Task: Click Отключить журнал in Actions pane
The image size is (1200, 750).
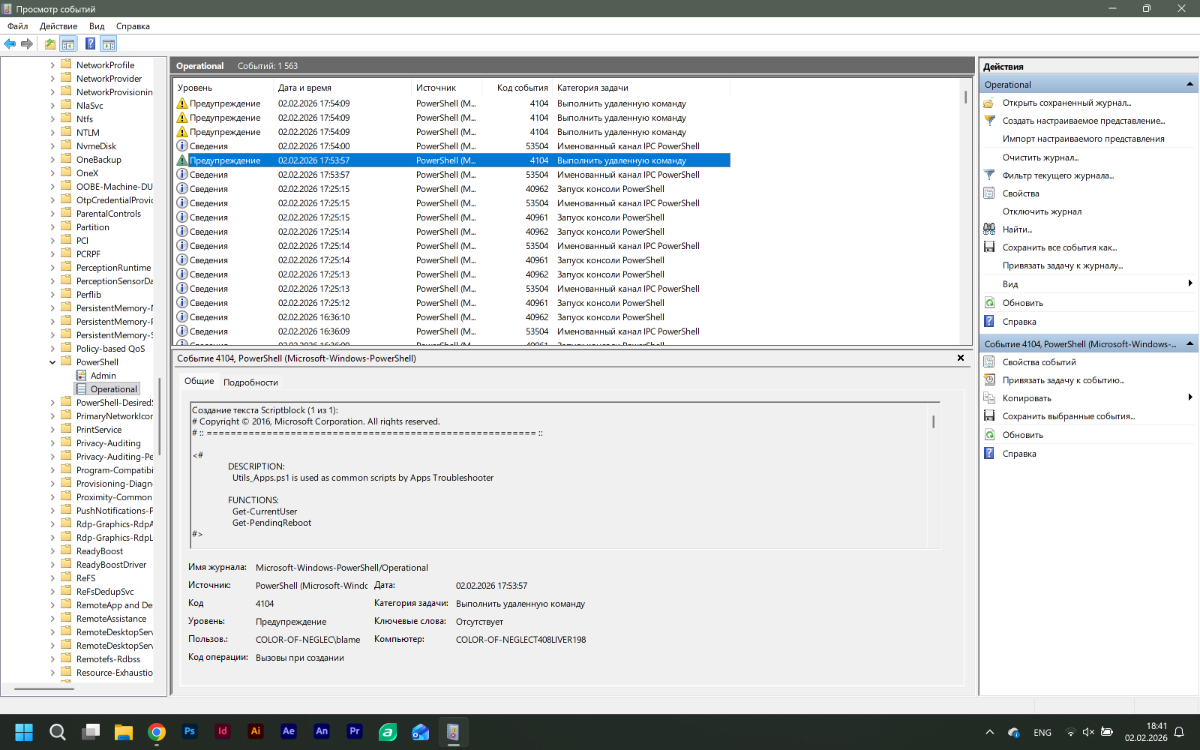Action: point(1042,212)
